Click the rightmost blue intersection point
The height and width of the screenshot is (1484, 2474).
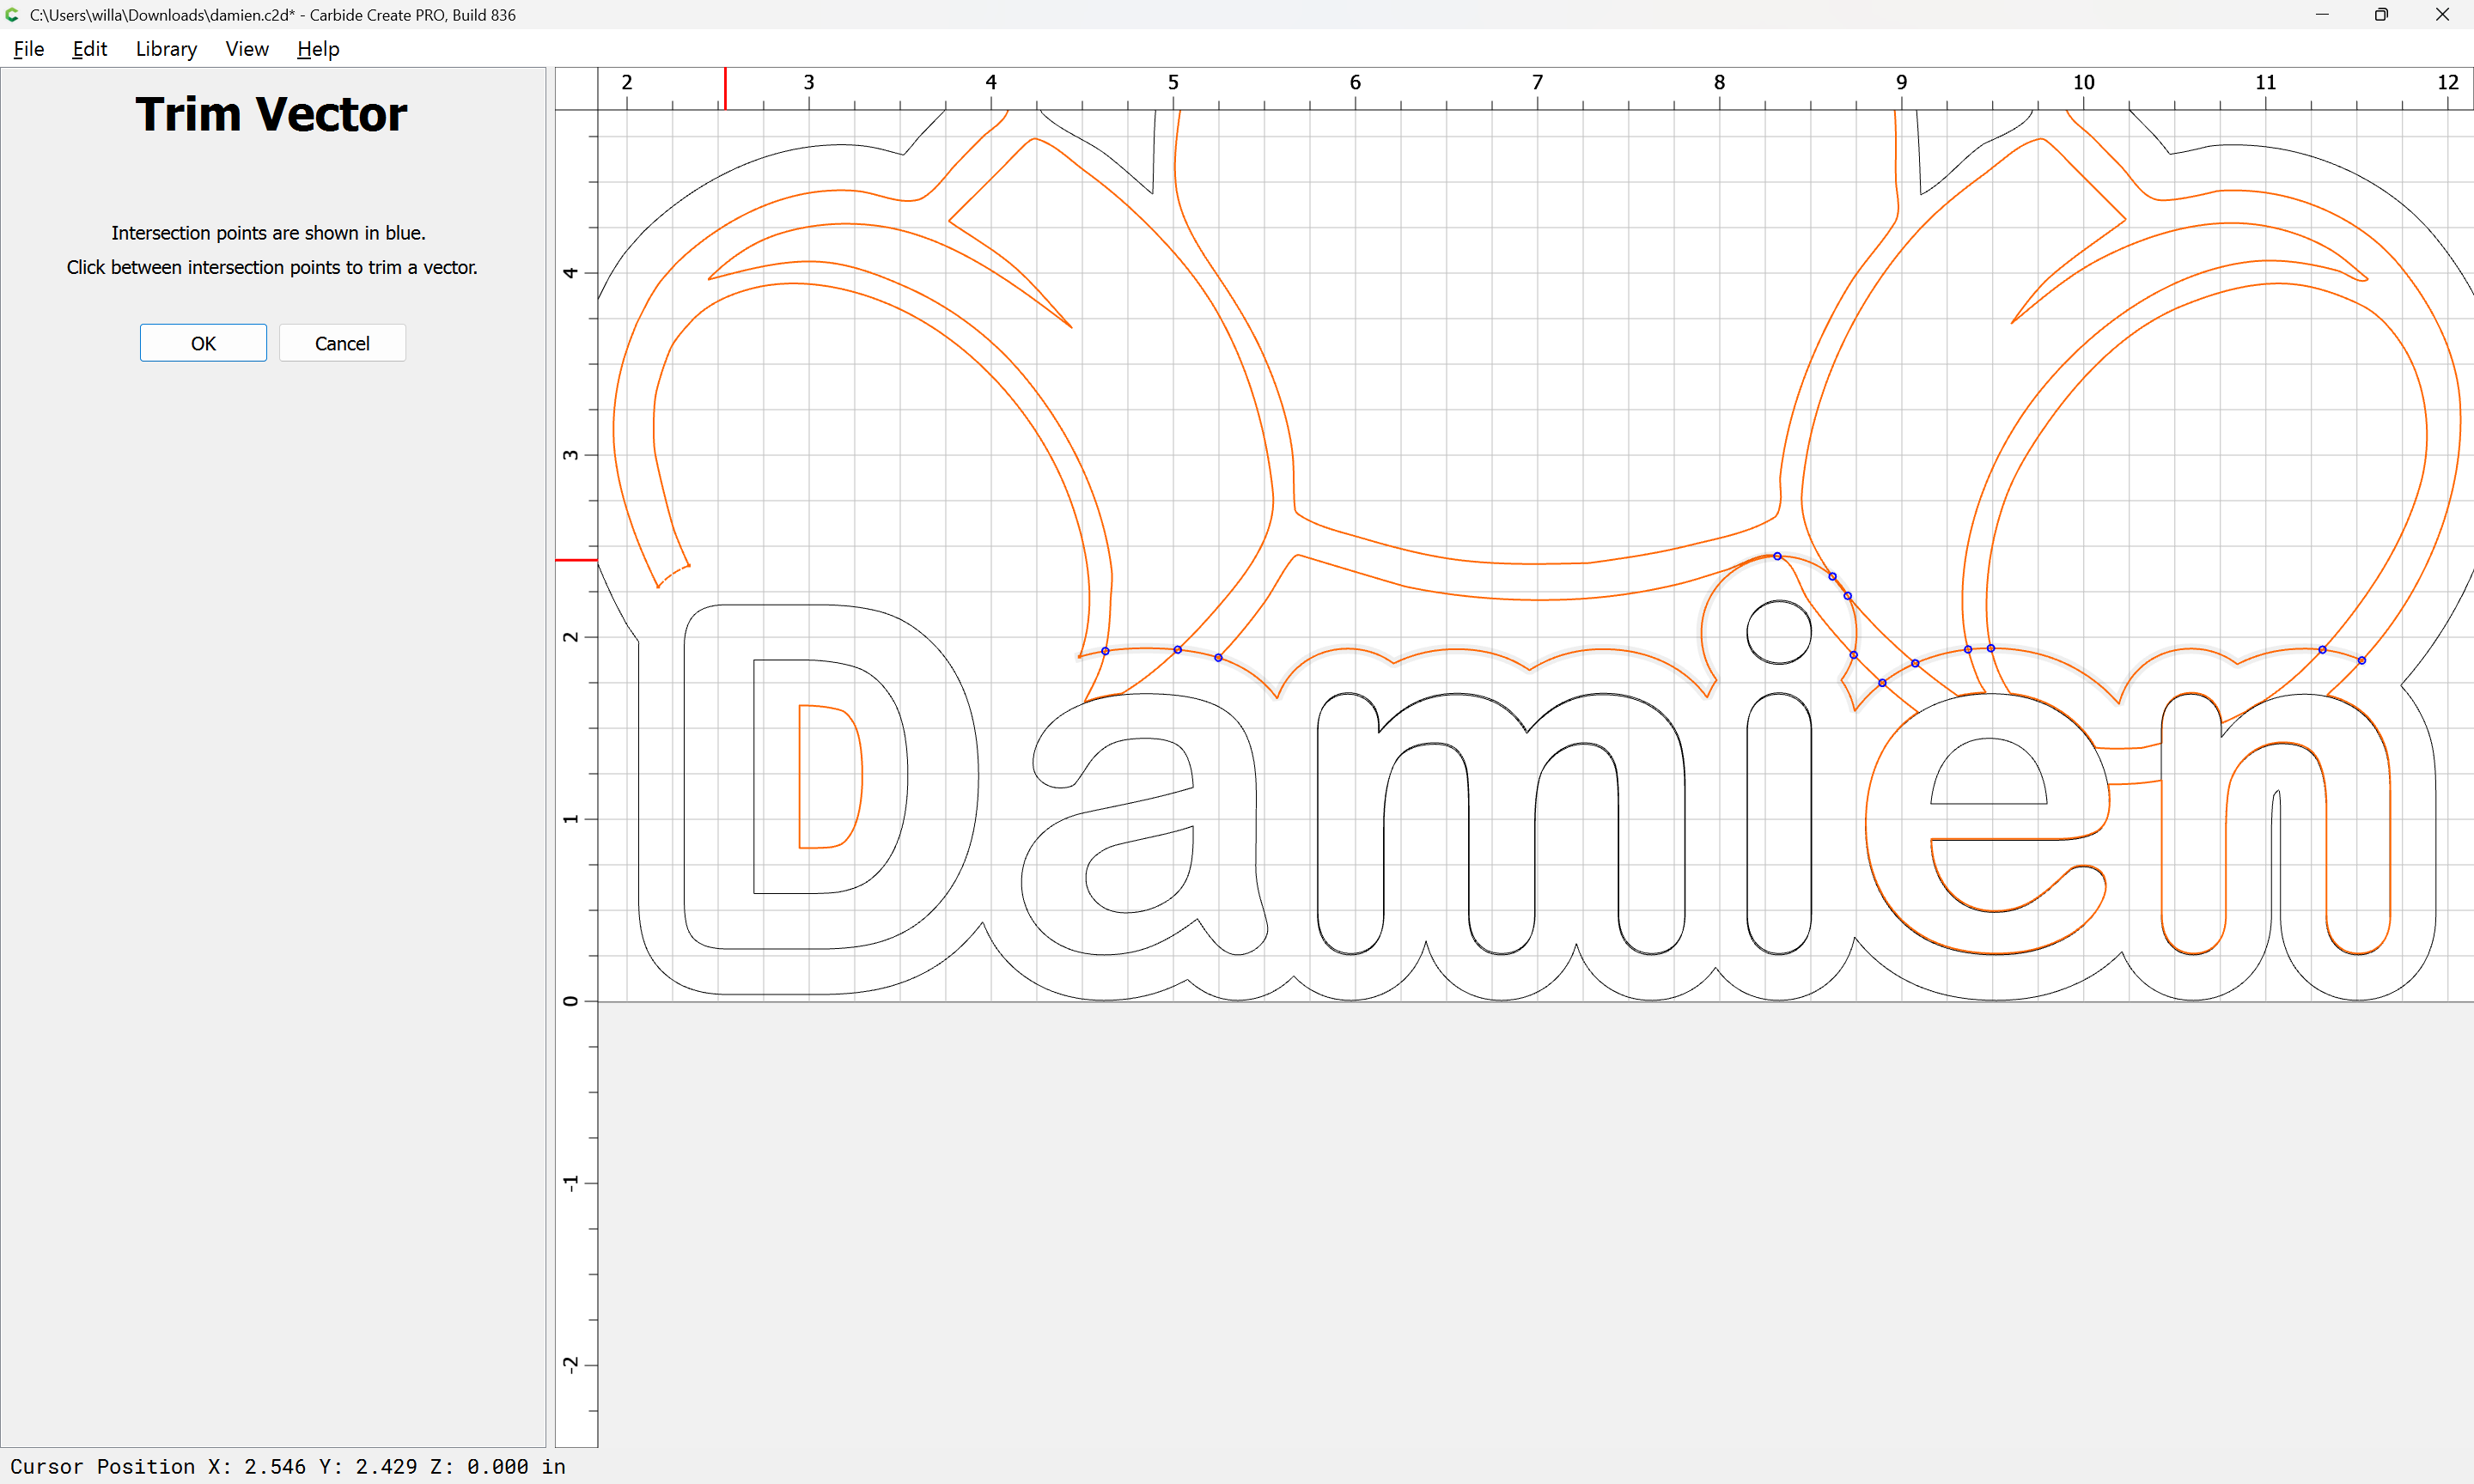point(2362,660)
